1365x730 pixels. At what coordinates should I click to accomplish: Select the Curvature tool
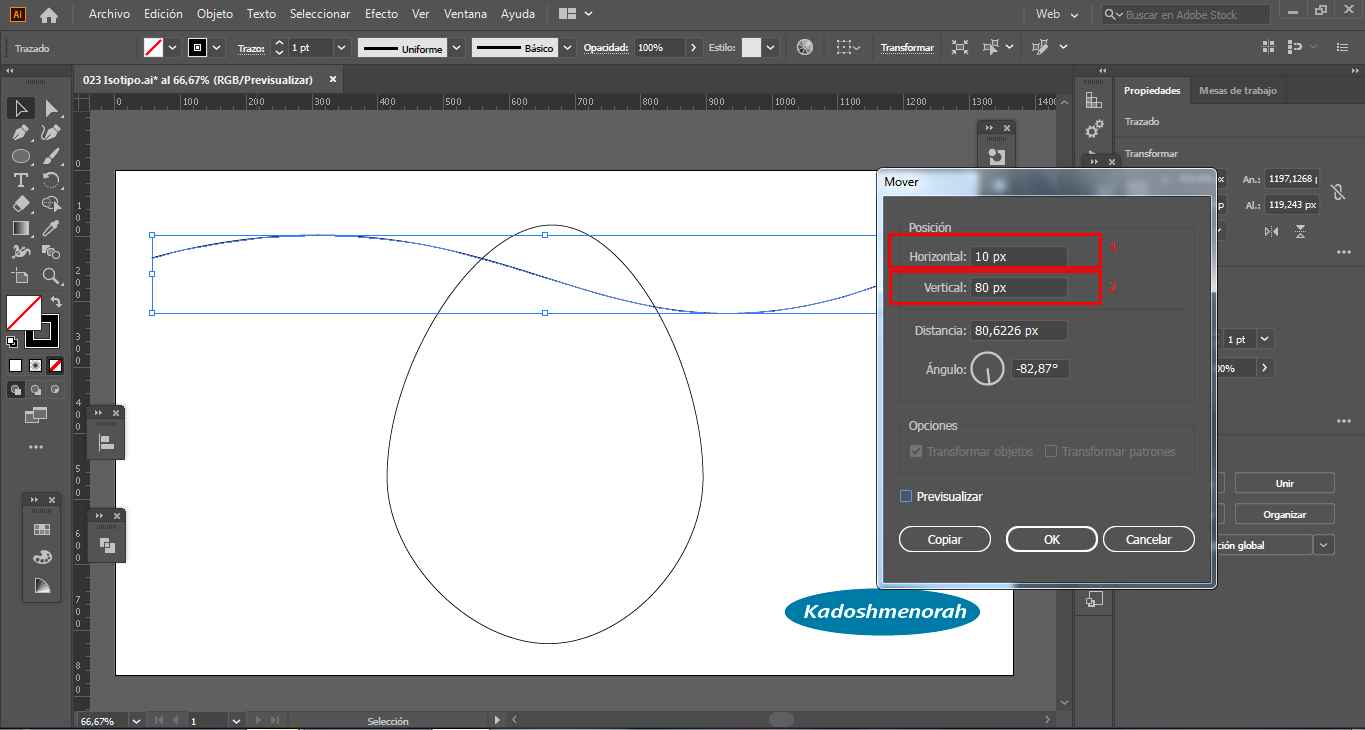(x=51, y=132)
